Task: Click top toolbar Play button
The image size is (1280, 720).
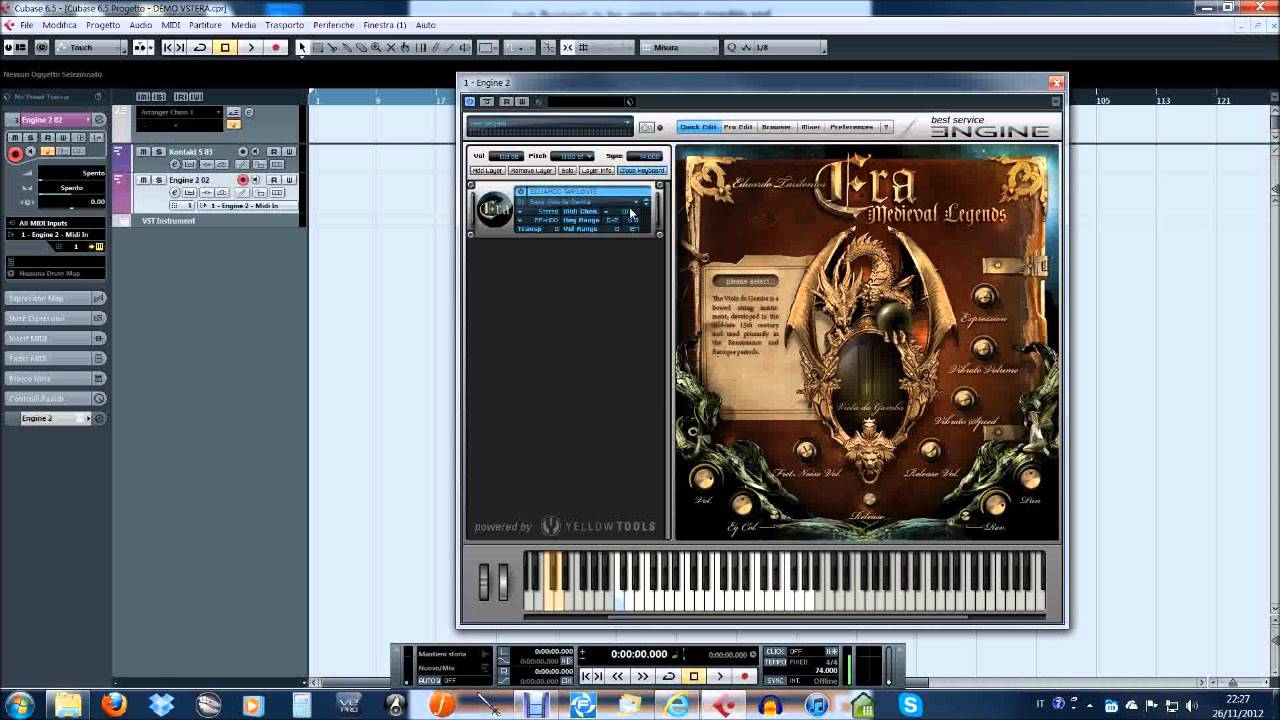Action: 251,47
